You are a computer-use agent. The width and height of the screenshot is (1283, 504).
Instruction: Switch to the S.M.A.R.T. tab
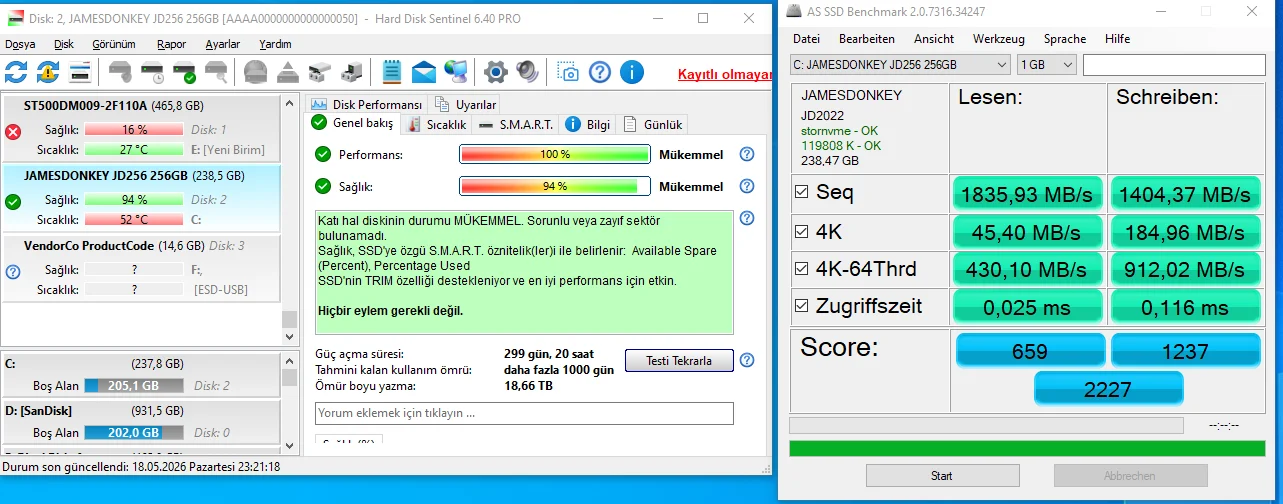(x=515, y=124)
